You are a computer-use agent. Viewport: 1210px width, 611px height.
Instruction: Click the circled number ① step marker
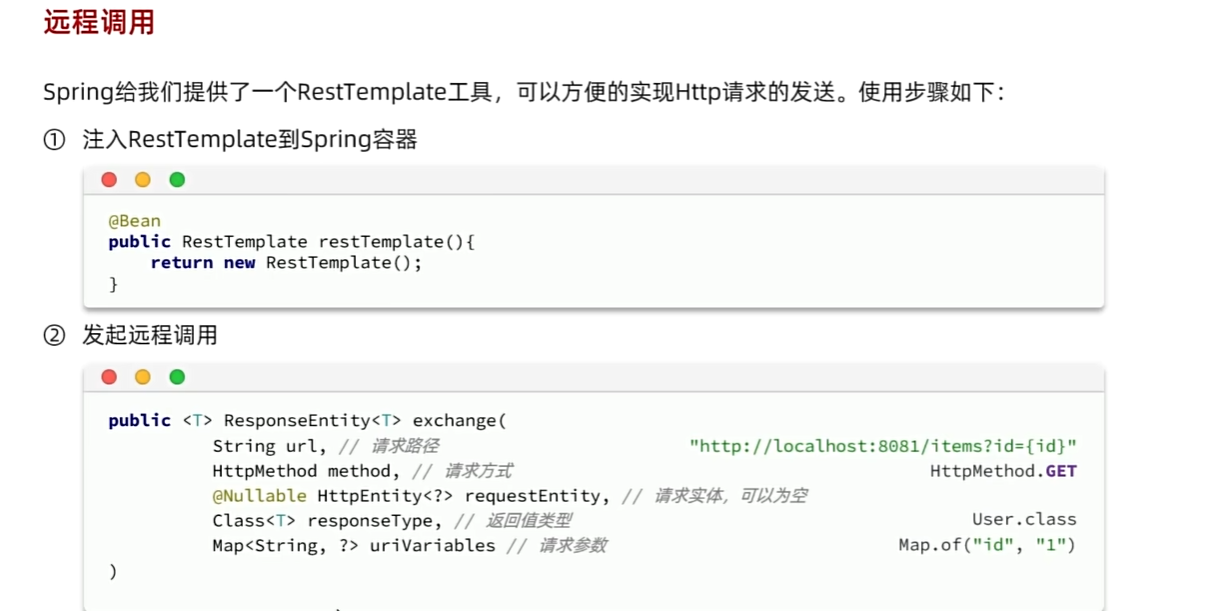click(x=54, y=140)
